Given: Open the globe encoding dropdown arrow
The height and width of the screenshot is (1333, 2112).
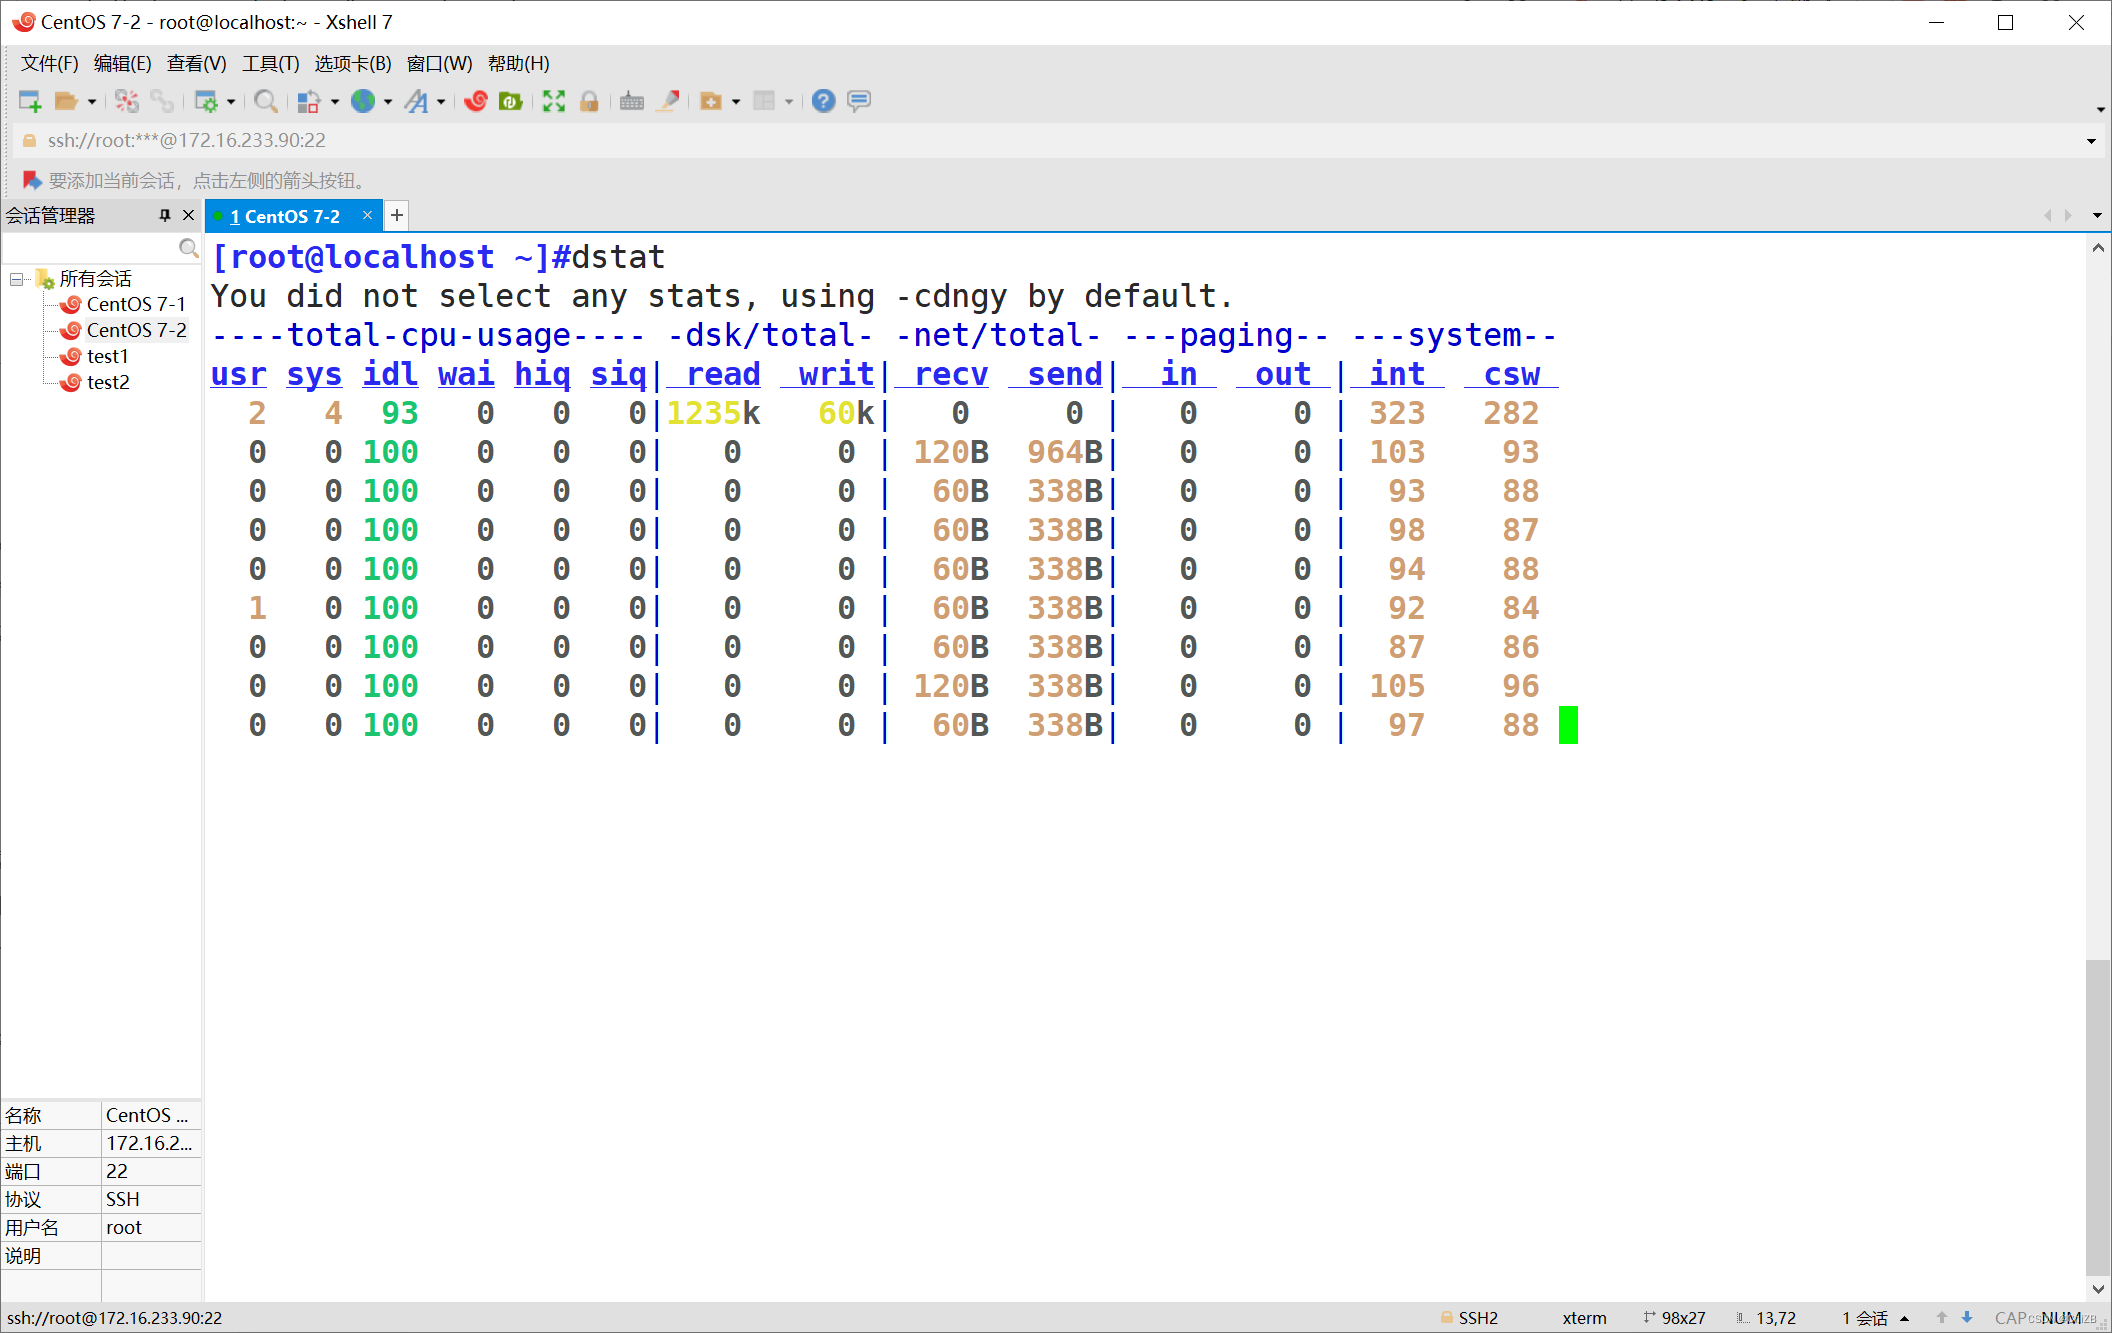Looking at the screenshot, I should (388, 102).
